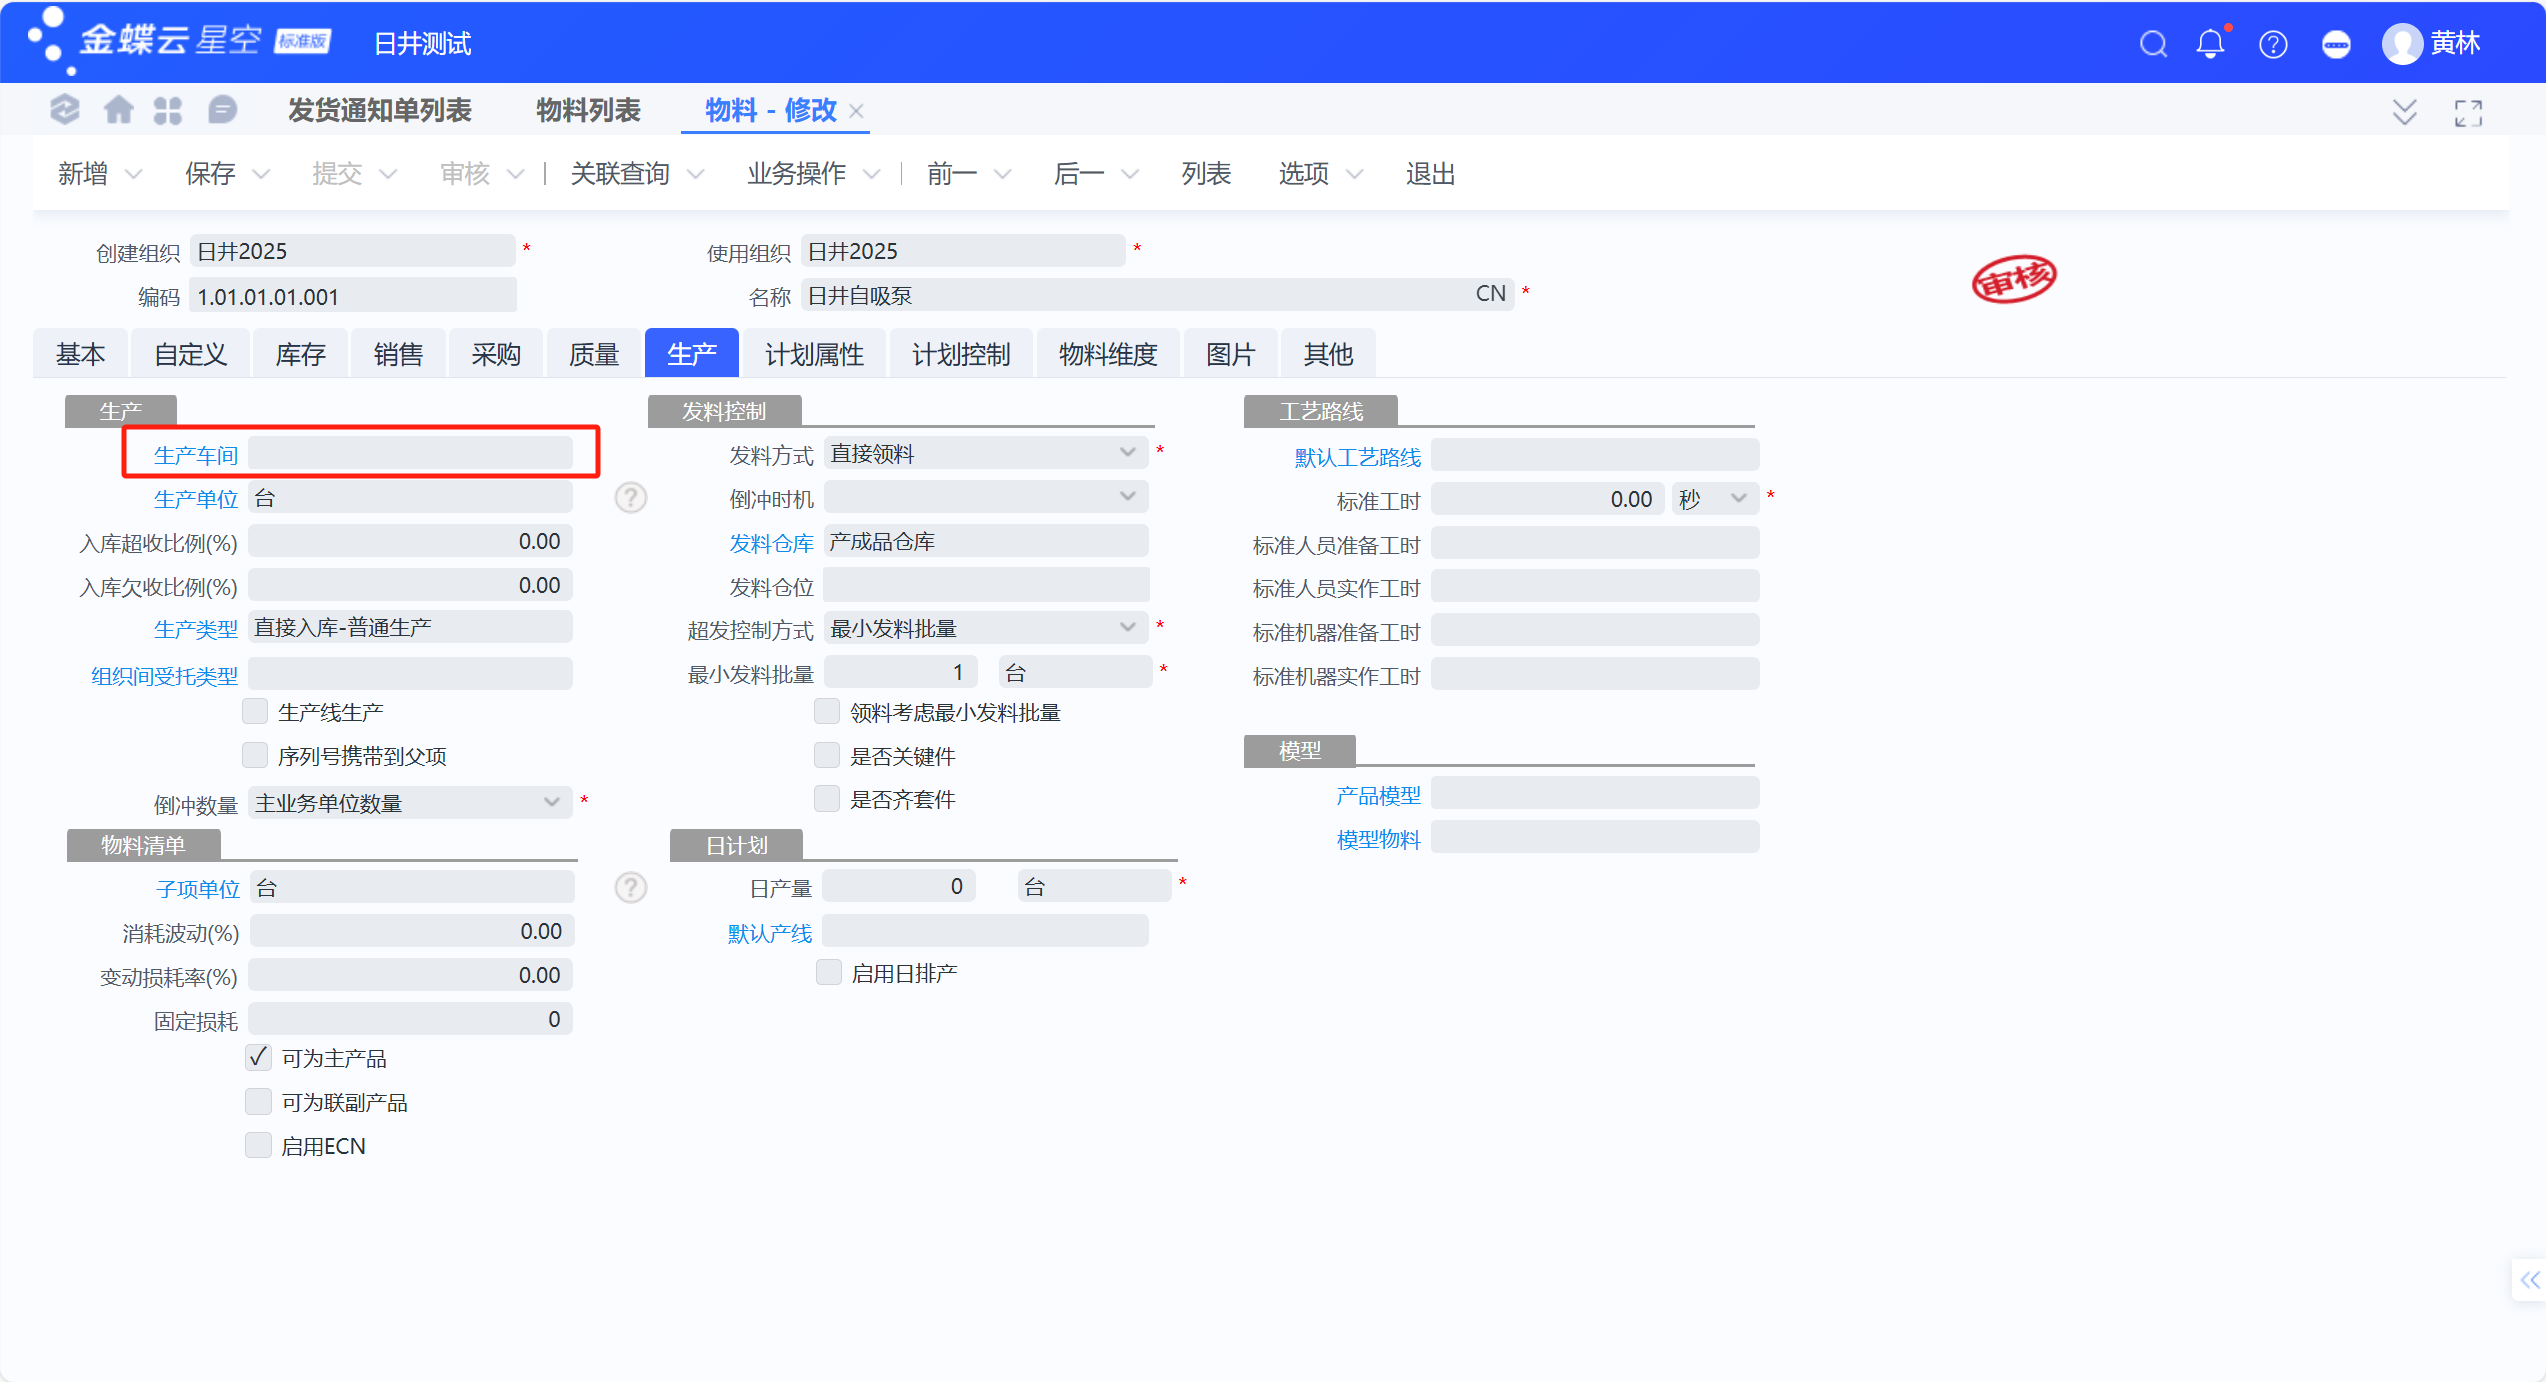
Task: Click the search magnifier icon in header
Action: tap(2153, 44)
